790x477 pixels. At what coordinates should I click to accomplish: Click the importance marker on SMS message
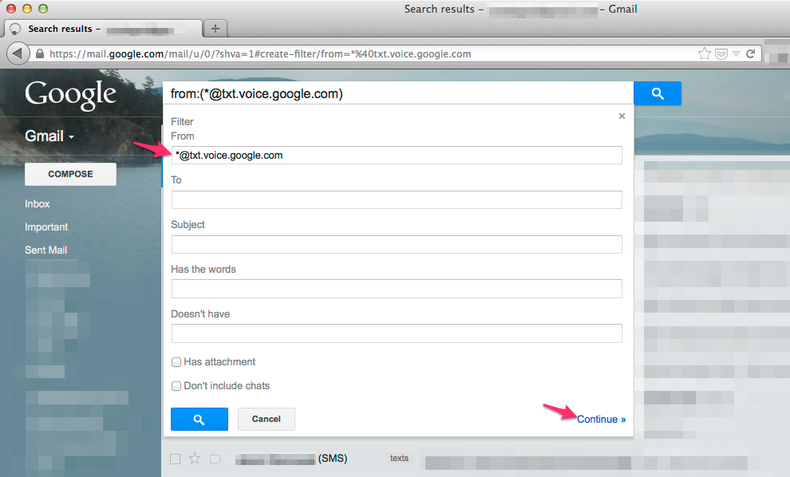tap(215, 459)
